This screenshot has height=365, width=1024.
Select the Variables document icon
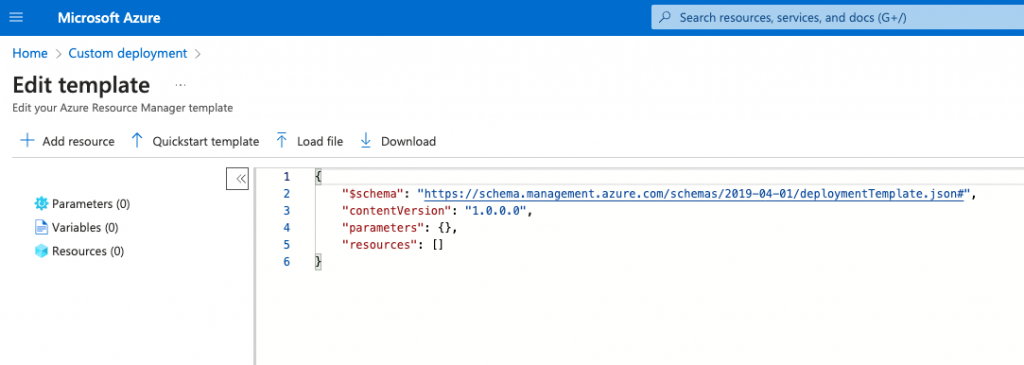point(41,227)
